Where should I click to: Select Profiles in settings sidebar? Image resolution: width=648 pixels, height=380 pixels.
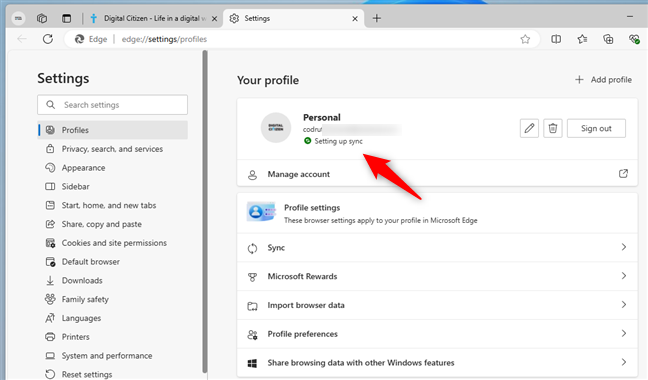pyautogui.click(x=112, y=130)
